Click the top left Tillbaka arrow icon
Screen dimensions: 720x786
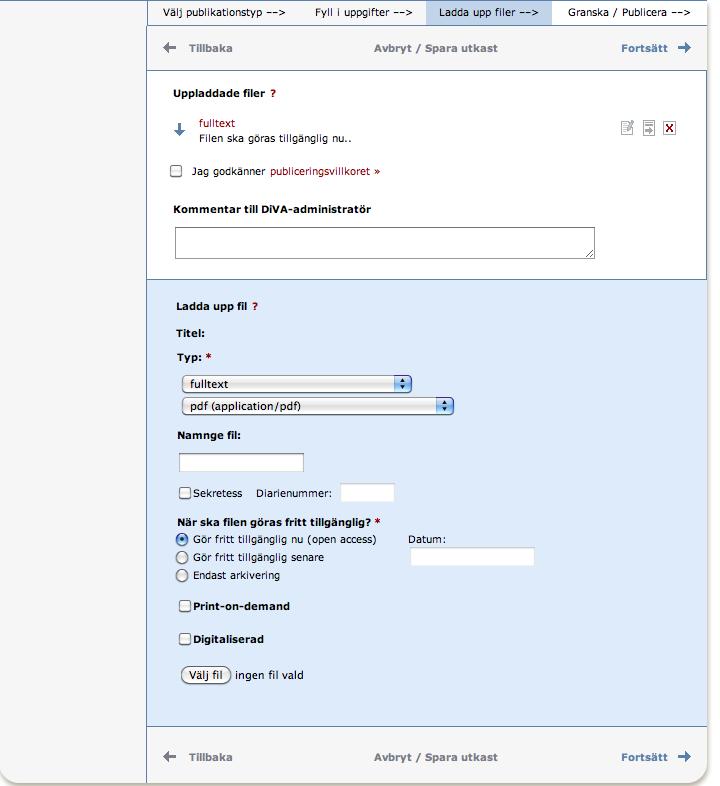click(169, 48)
